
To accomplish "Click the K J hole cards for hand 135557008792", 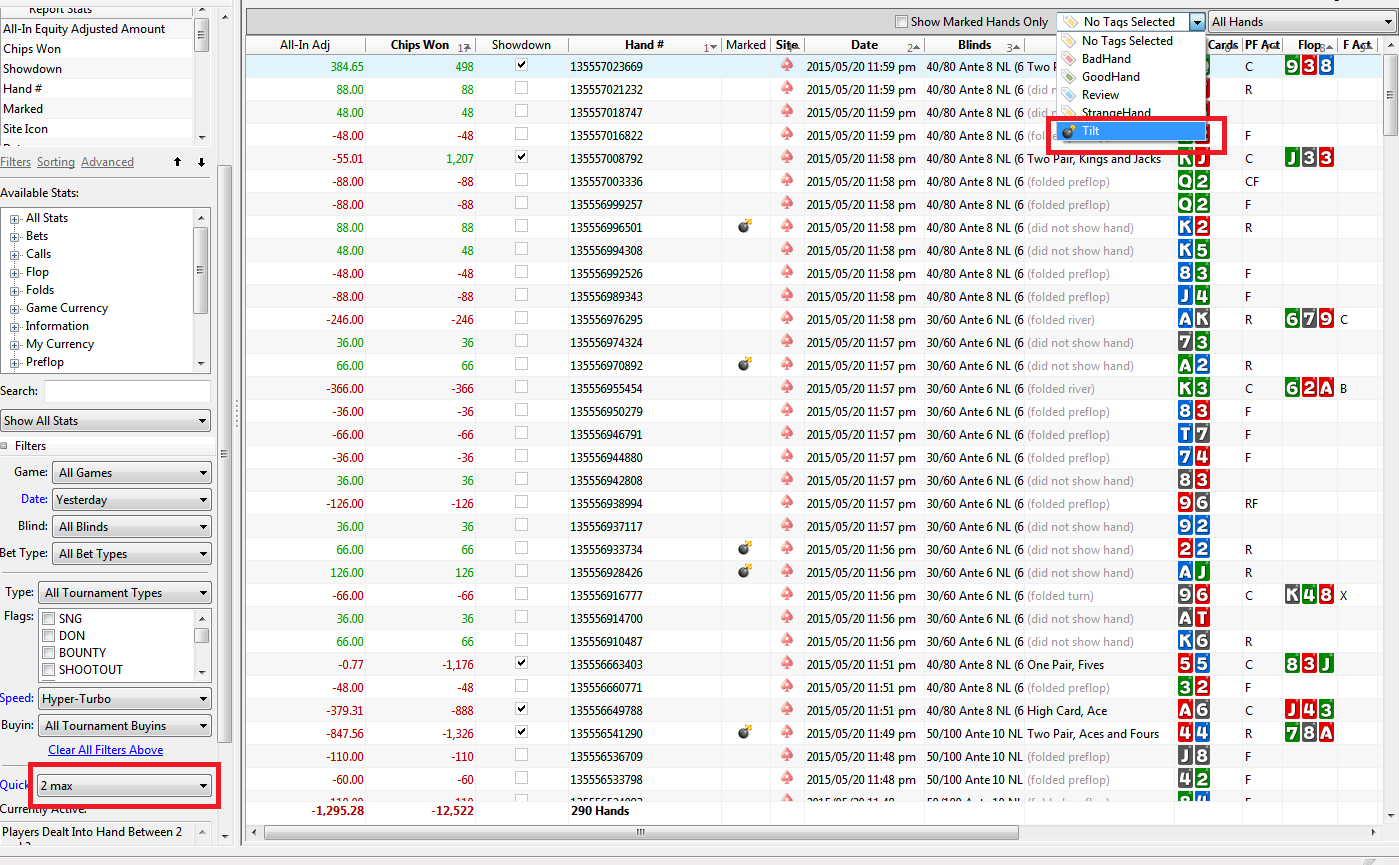I will click(1193, 158).
